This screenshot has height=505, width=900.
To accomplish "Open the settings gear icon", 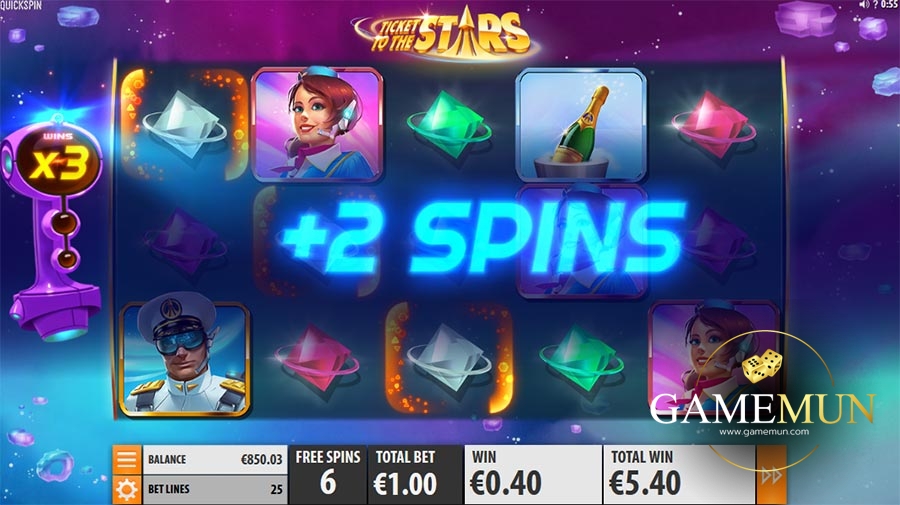I will click(127, 490).
